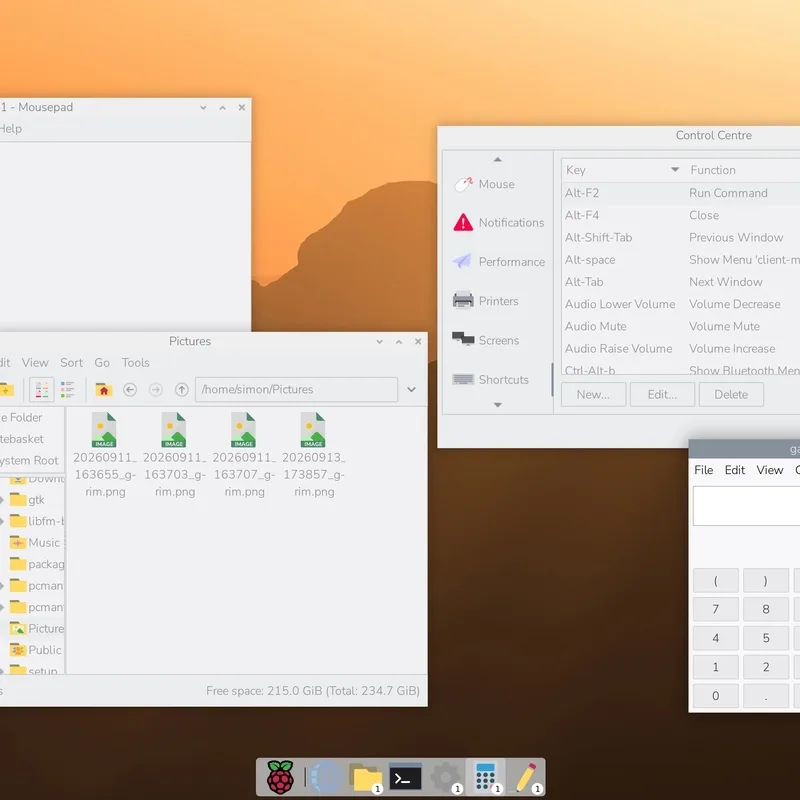Screen dimensions: 800x800
Task: Open Music folder in sidebar tree
Action: point(36,543)
